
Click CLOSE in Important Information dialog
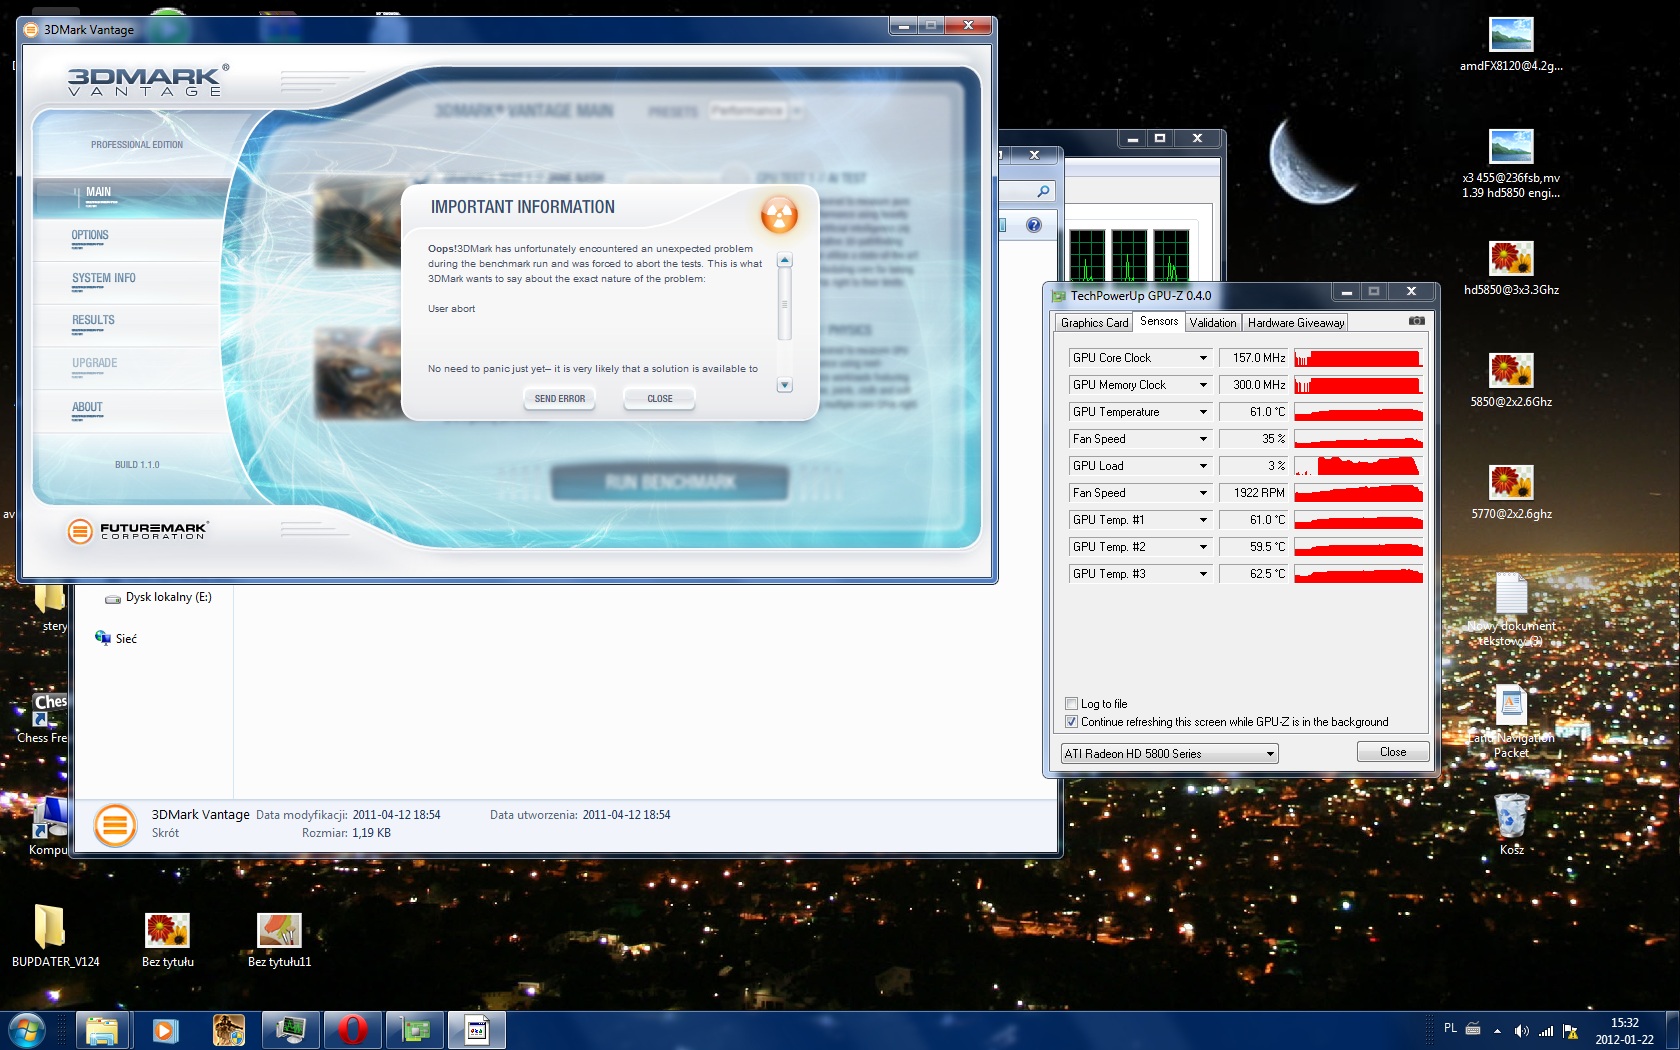point(659,399)
